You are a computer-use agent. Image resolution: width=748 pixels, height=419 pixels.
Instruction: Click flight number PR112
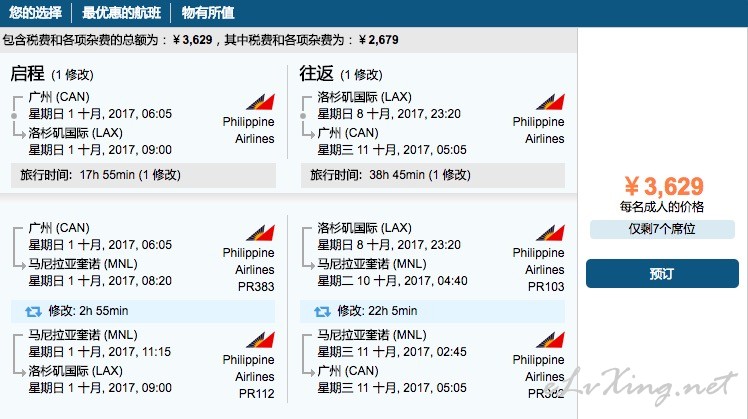[x=256, y=394]
